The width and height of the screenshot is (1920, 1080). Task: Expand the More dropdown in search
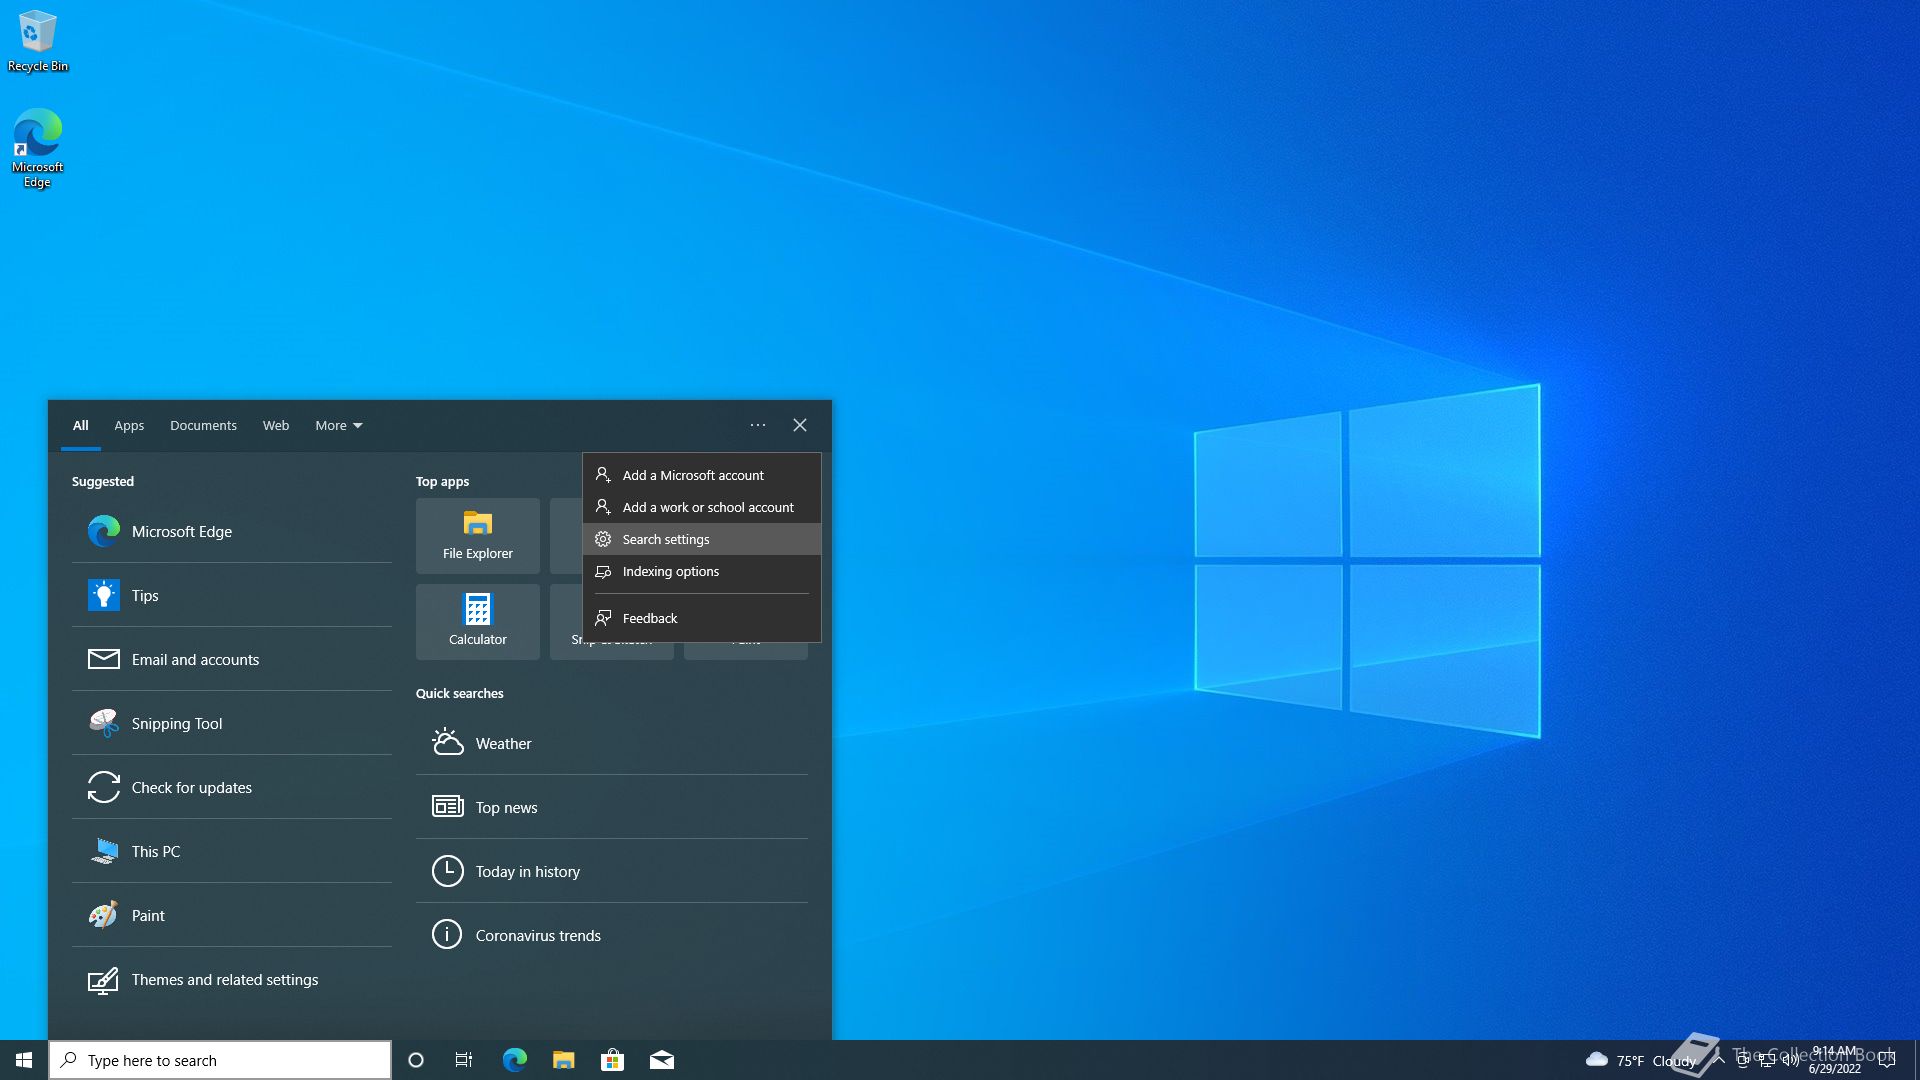point(339,425)
